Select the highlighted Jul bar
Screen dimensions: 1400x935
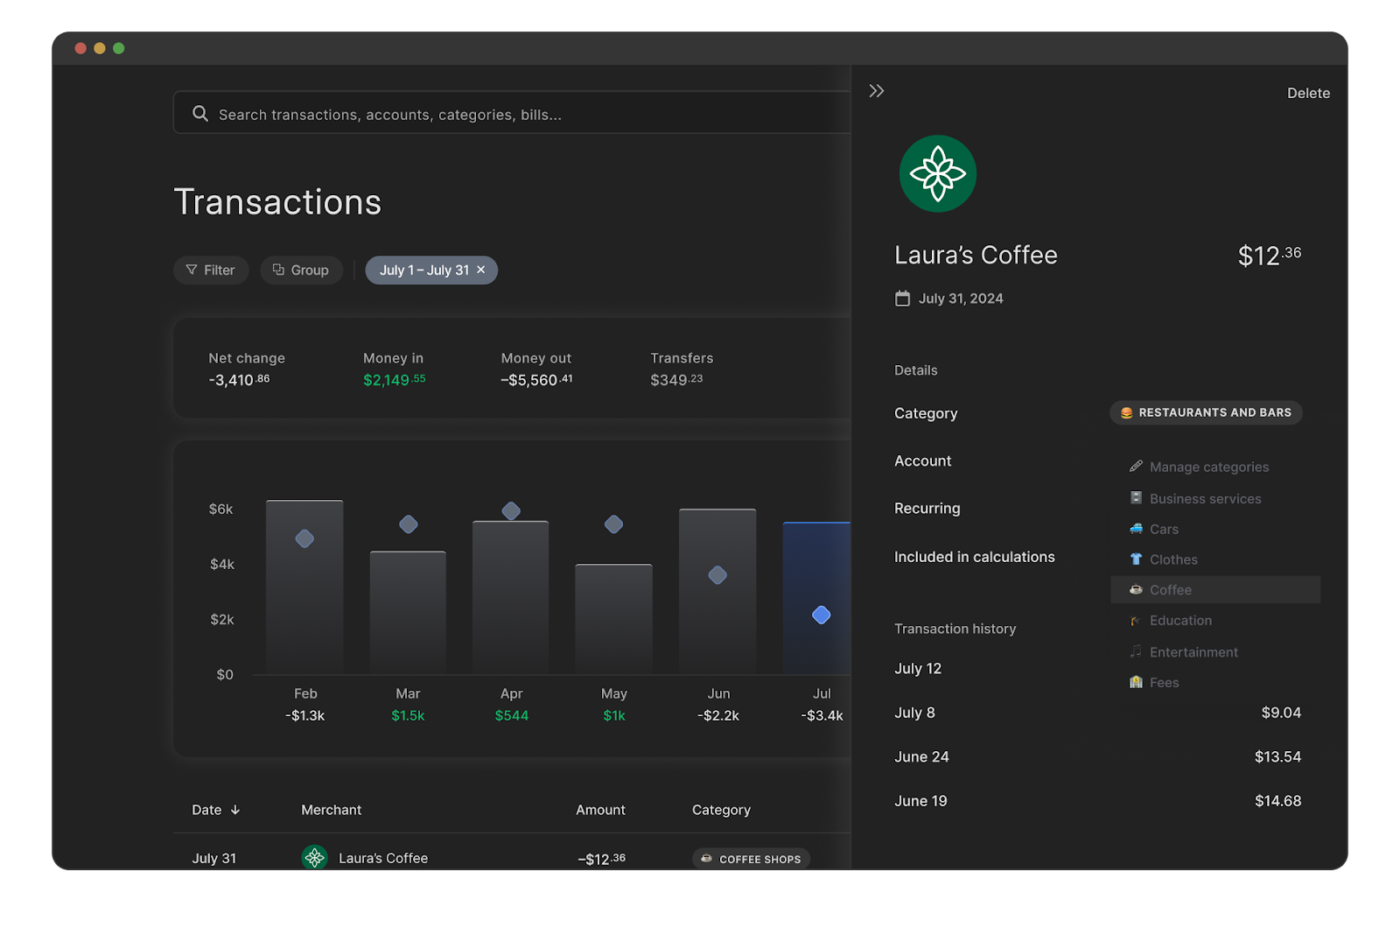point(817,598)
